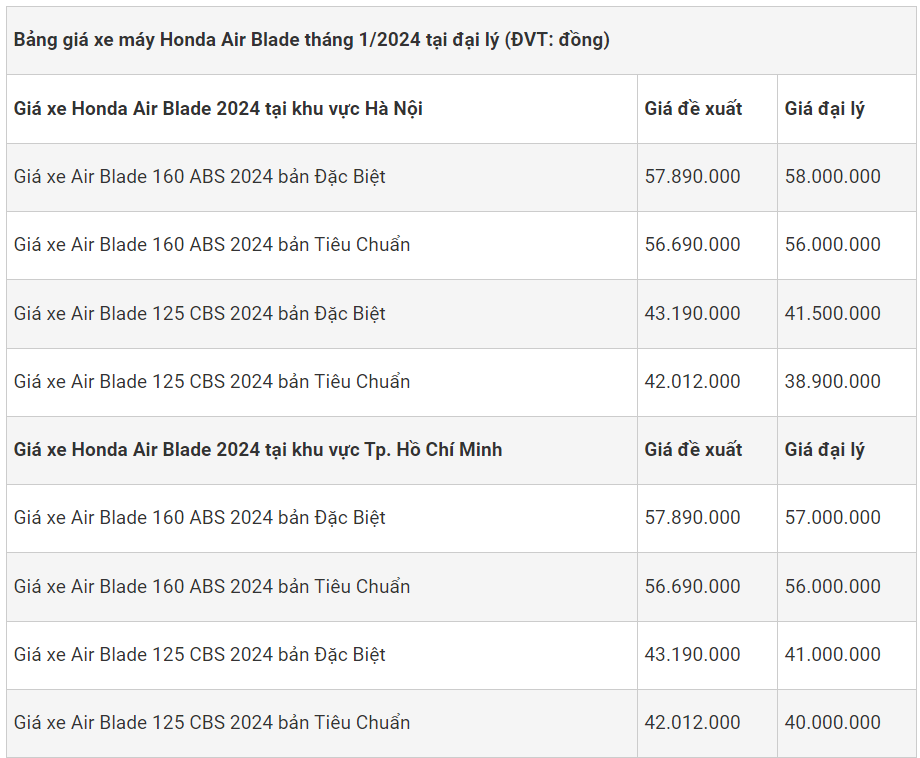
Task: Click the 57.000.000 dealer price cell
Action: pos(833,517)
